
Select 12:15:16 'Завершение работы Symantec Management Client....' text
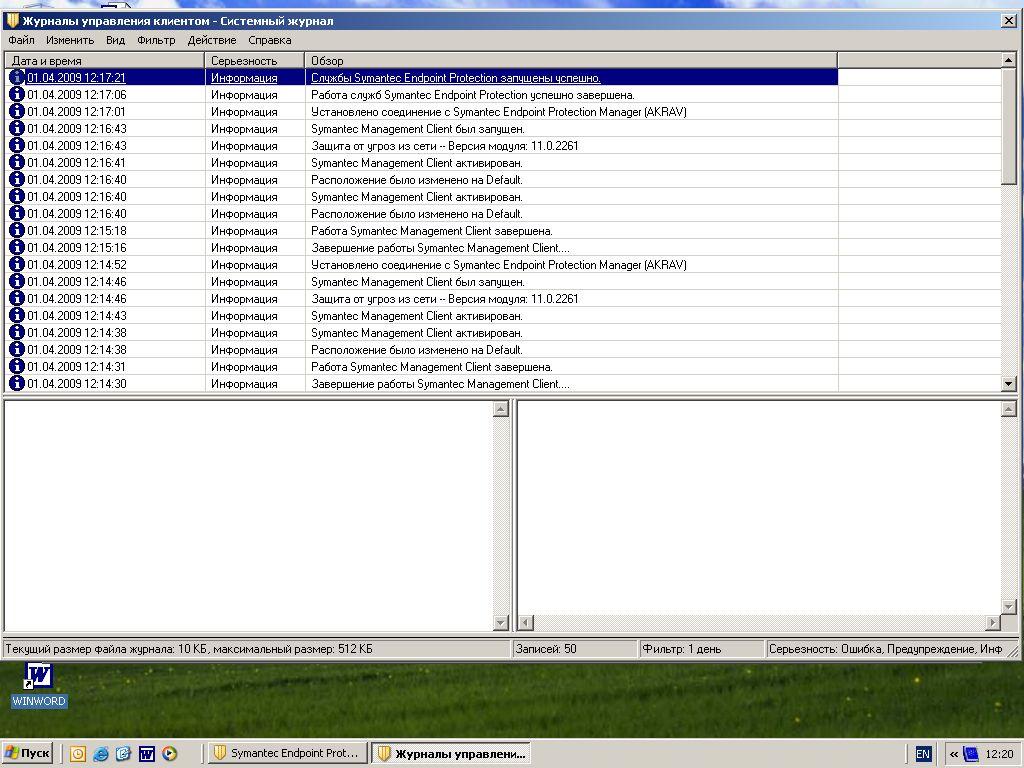(440, 248)
